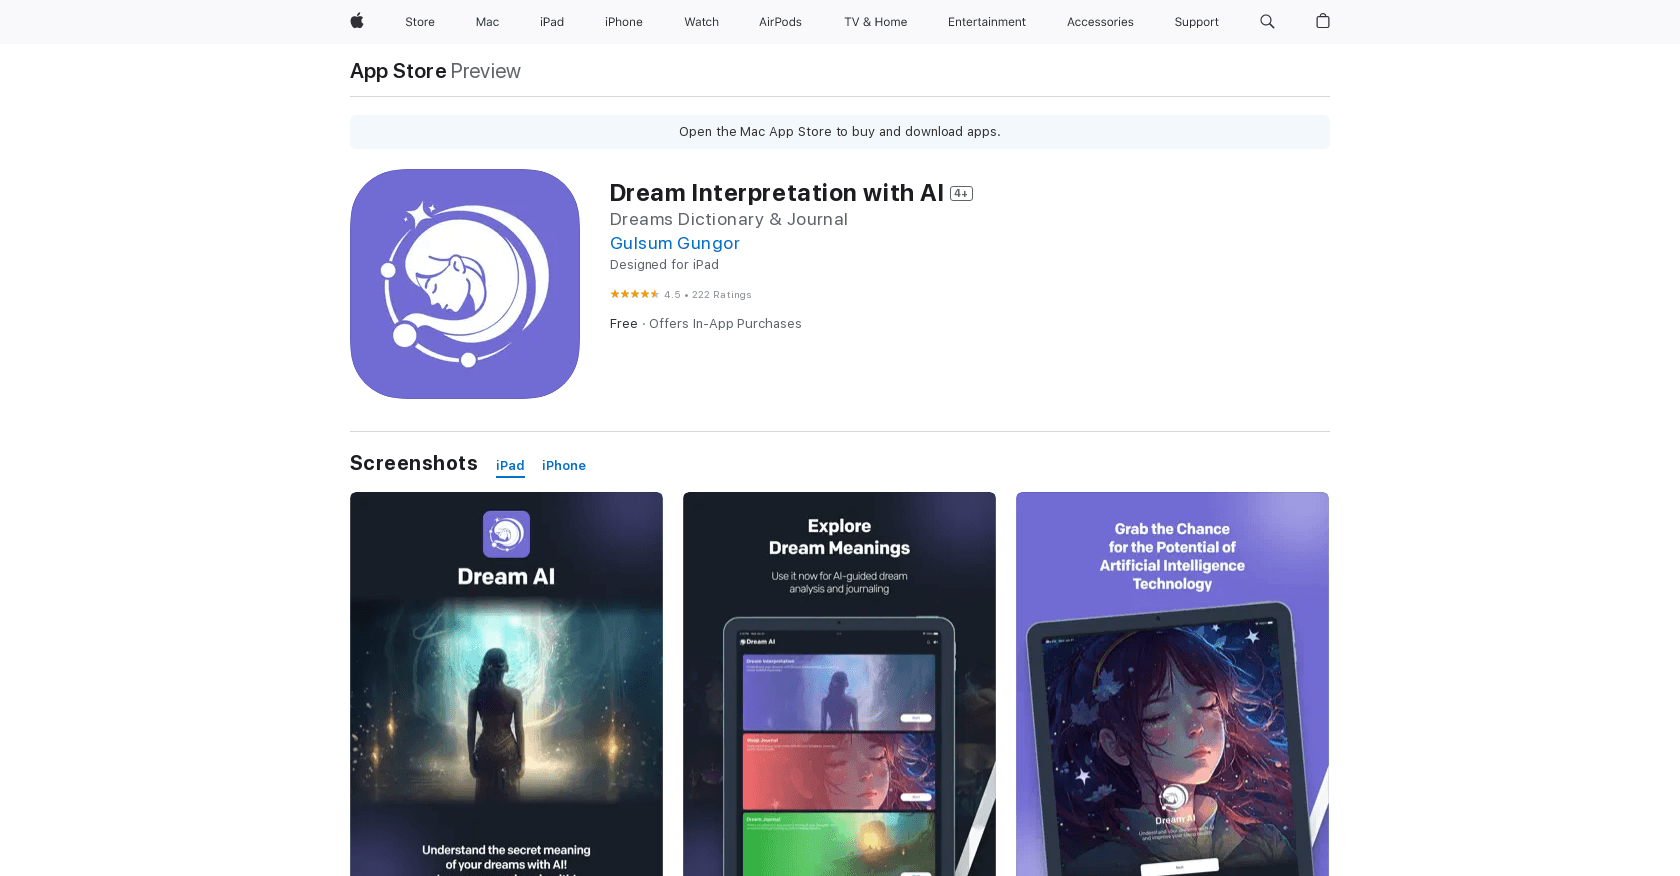Click the Dream Interpretation app icon
This screenshot has width=1680, height=876.
[x=465, y=284]
